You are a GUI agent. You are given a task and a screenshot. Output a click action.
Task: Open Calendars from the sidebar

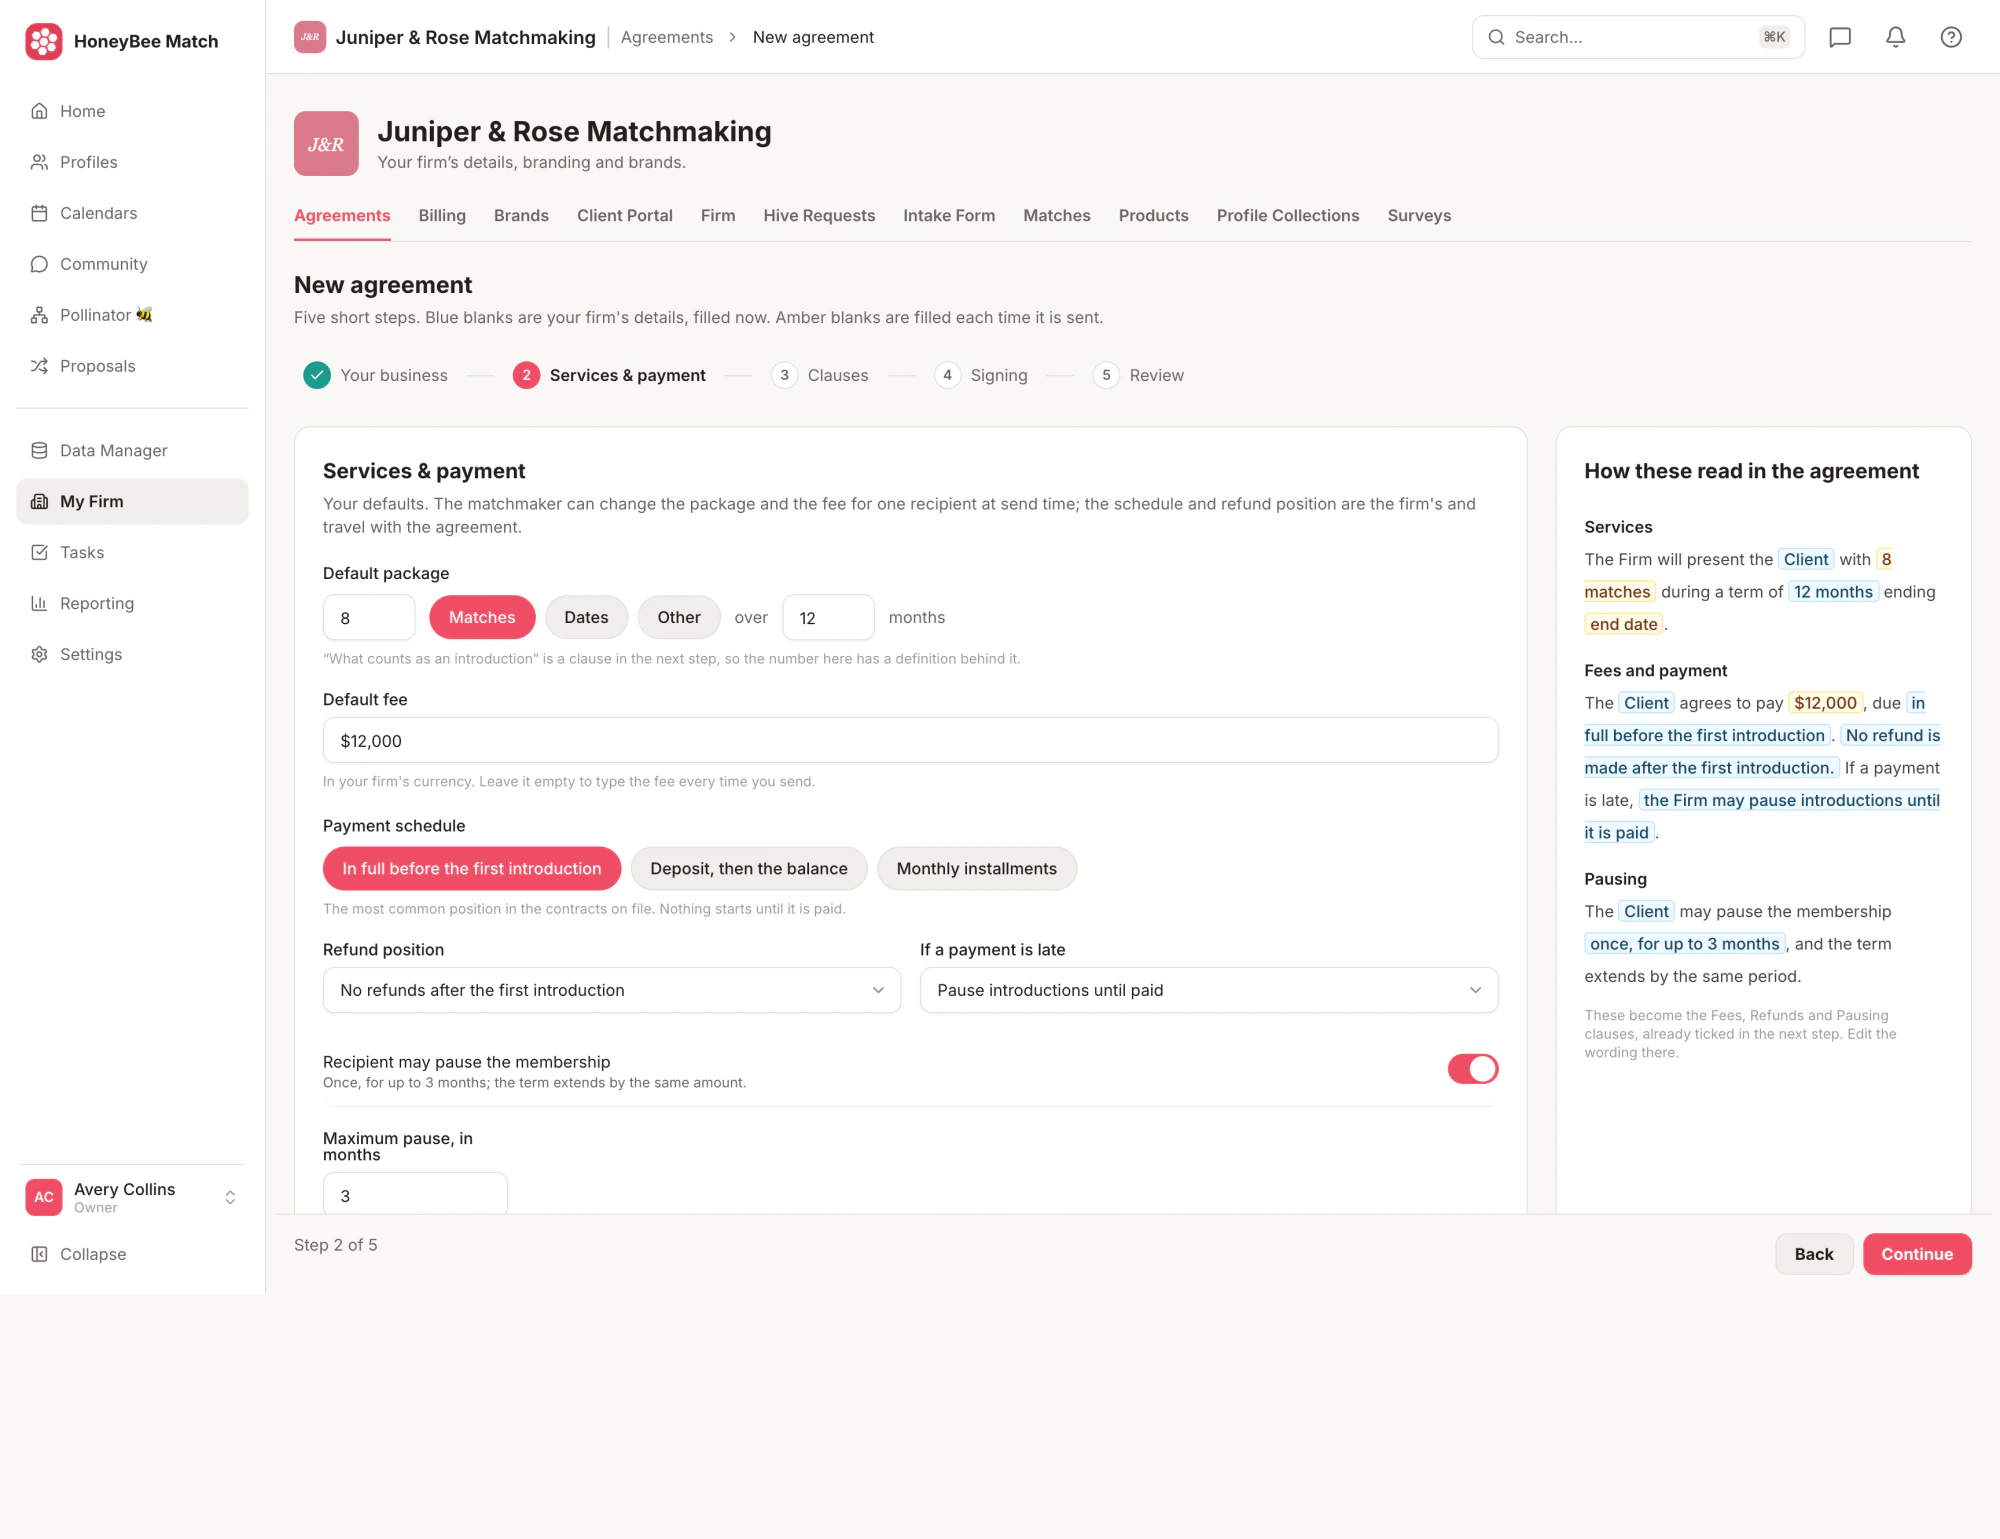(x=132, y=213)
